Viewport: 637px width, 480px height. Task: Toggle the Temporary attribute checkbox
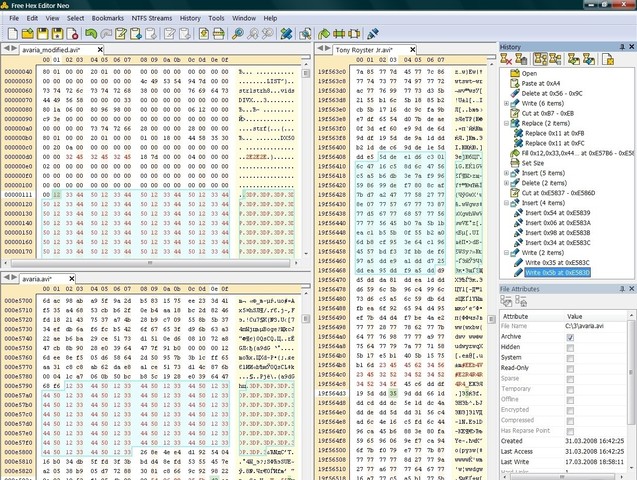click(x=570, y=389)
